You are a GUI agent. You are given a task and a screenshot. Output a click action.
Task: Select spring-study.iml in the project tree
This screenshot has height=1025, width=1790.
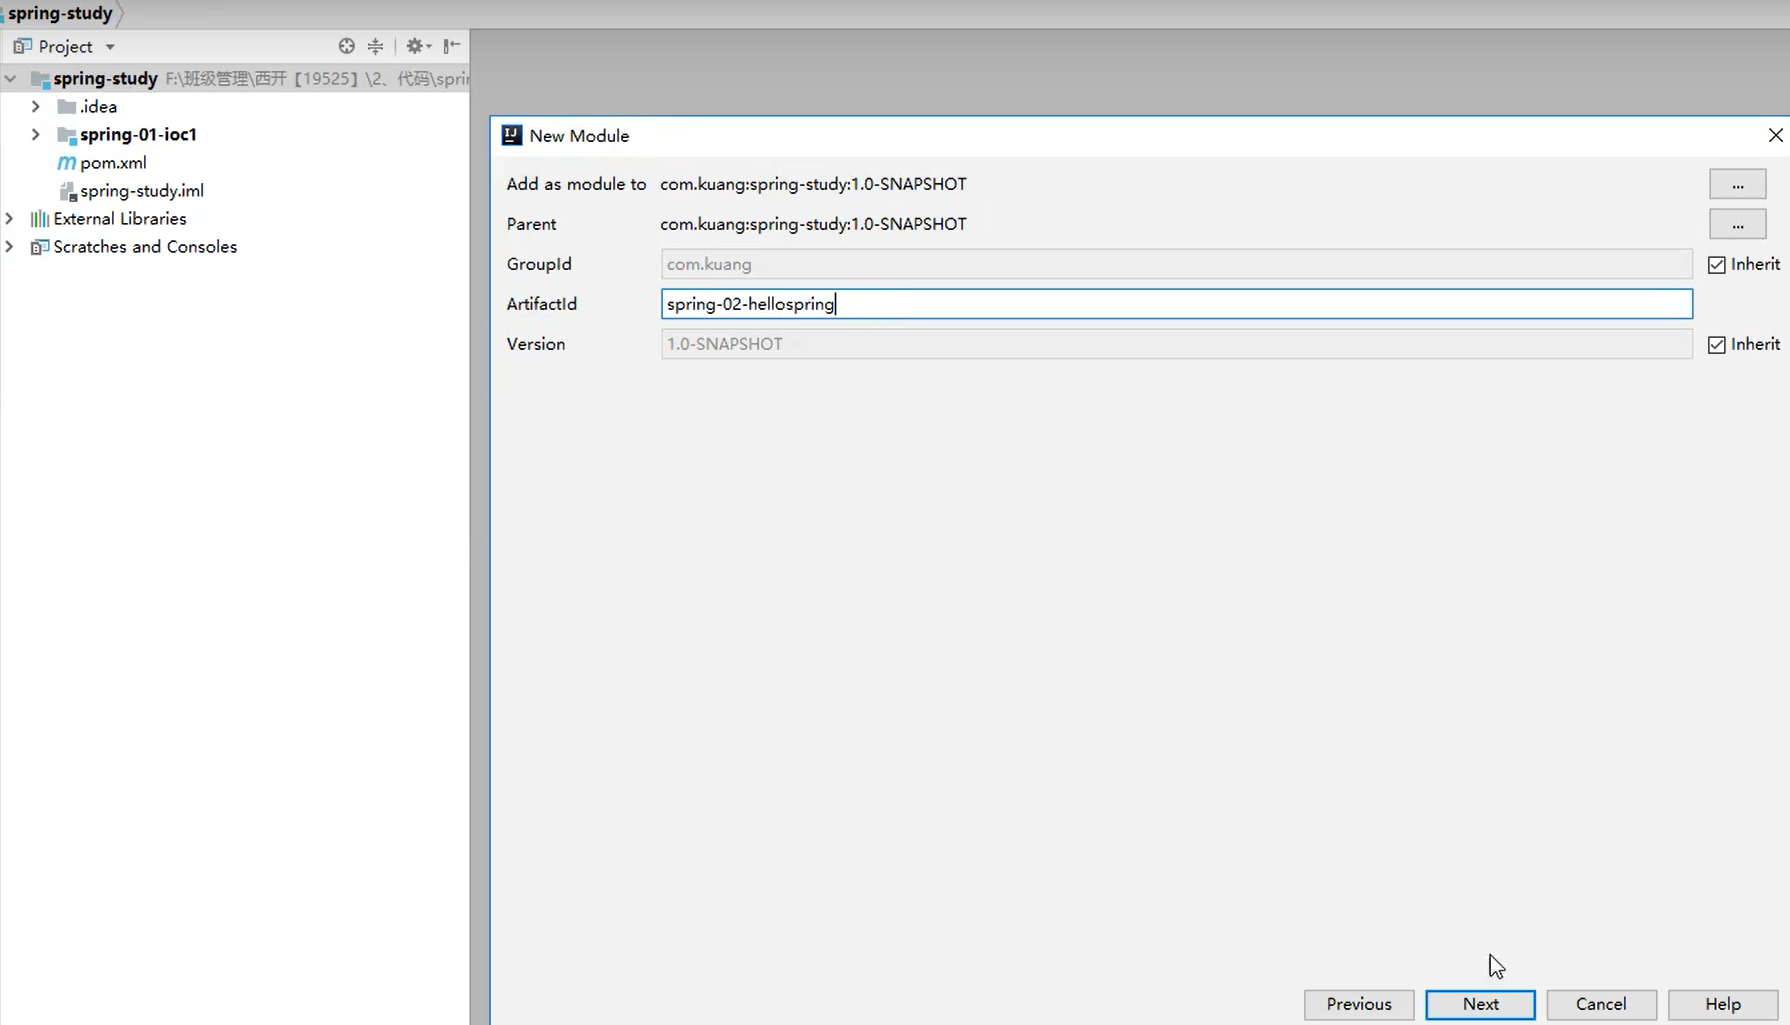pos(142,190)
